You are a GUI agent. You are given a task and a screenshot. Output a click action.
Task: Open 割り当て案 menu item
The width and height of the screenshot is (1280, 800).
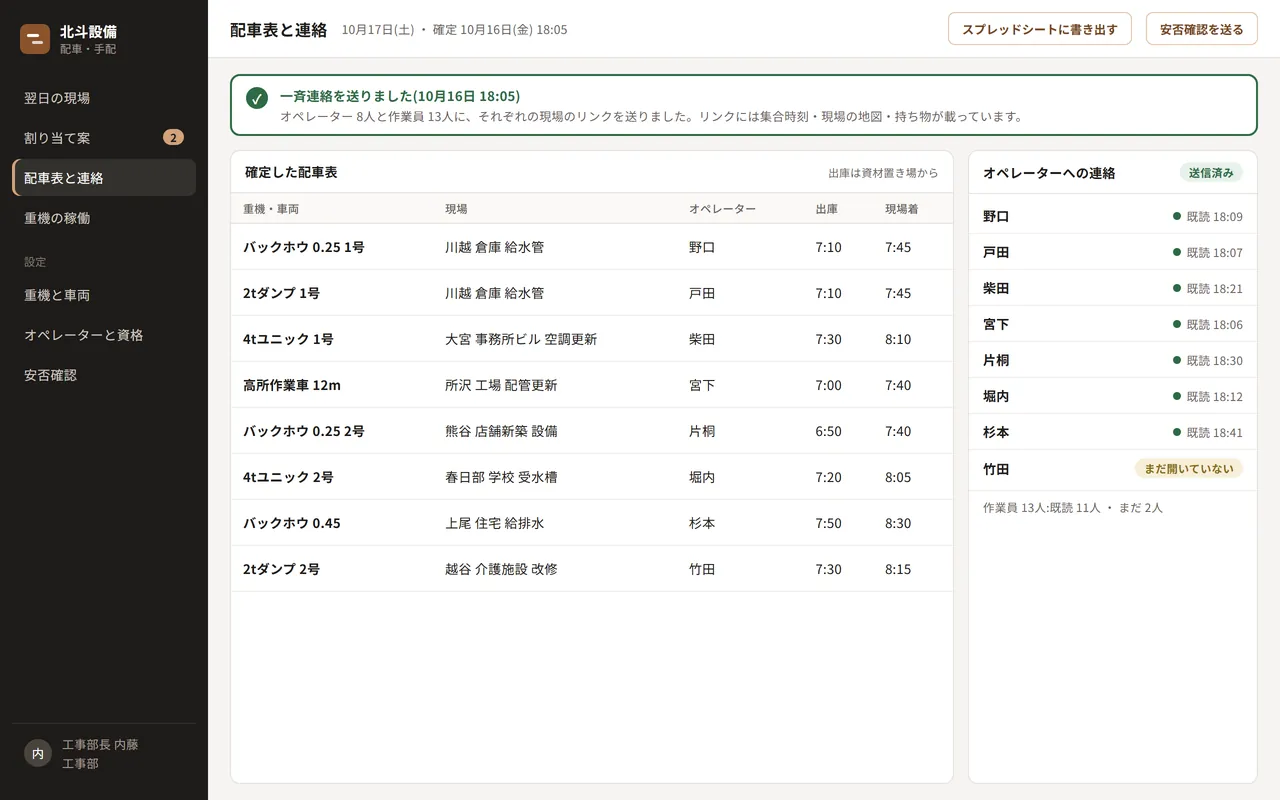tap(104, 138)
